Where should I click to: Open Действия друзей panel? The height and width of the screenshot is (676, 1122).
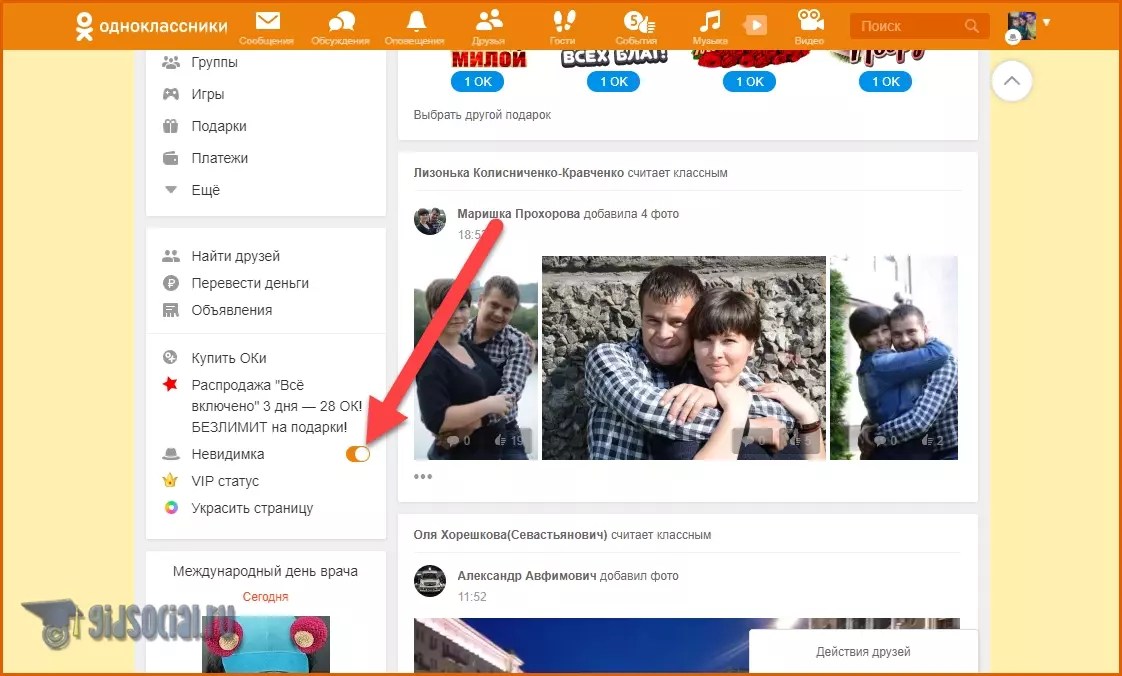tap(863, 652)
